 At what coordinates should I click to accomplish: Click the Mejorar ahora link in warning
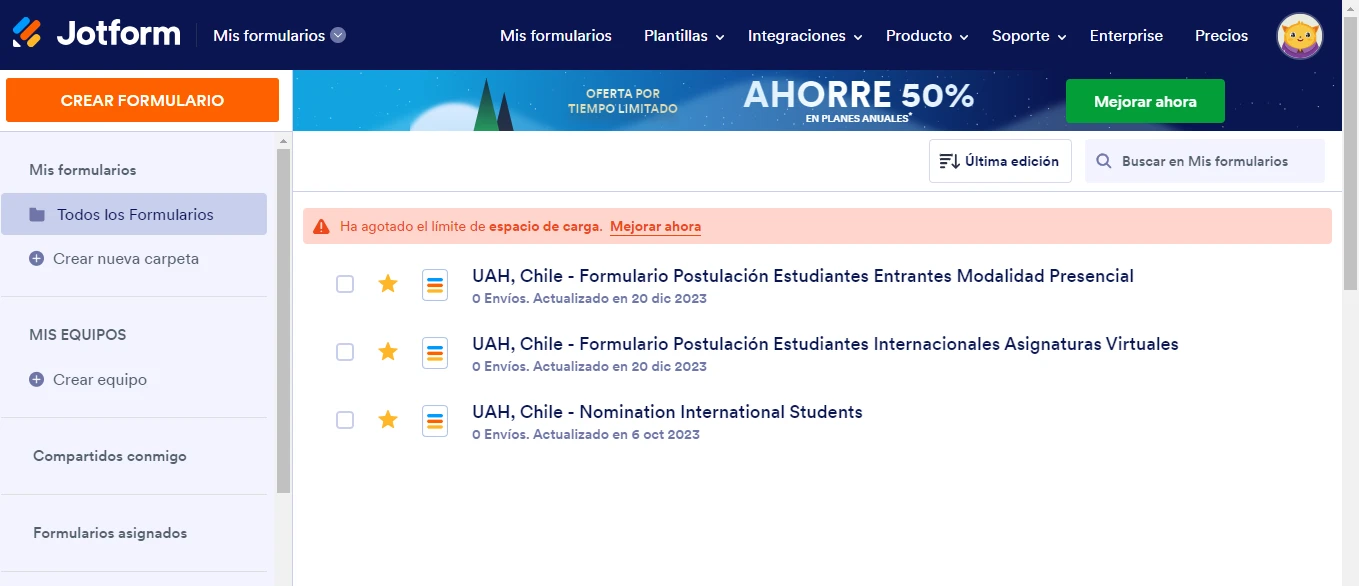(x=655, y=227)
